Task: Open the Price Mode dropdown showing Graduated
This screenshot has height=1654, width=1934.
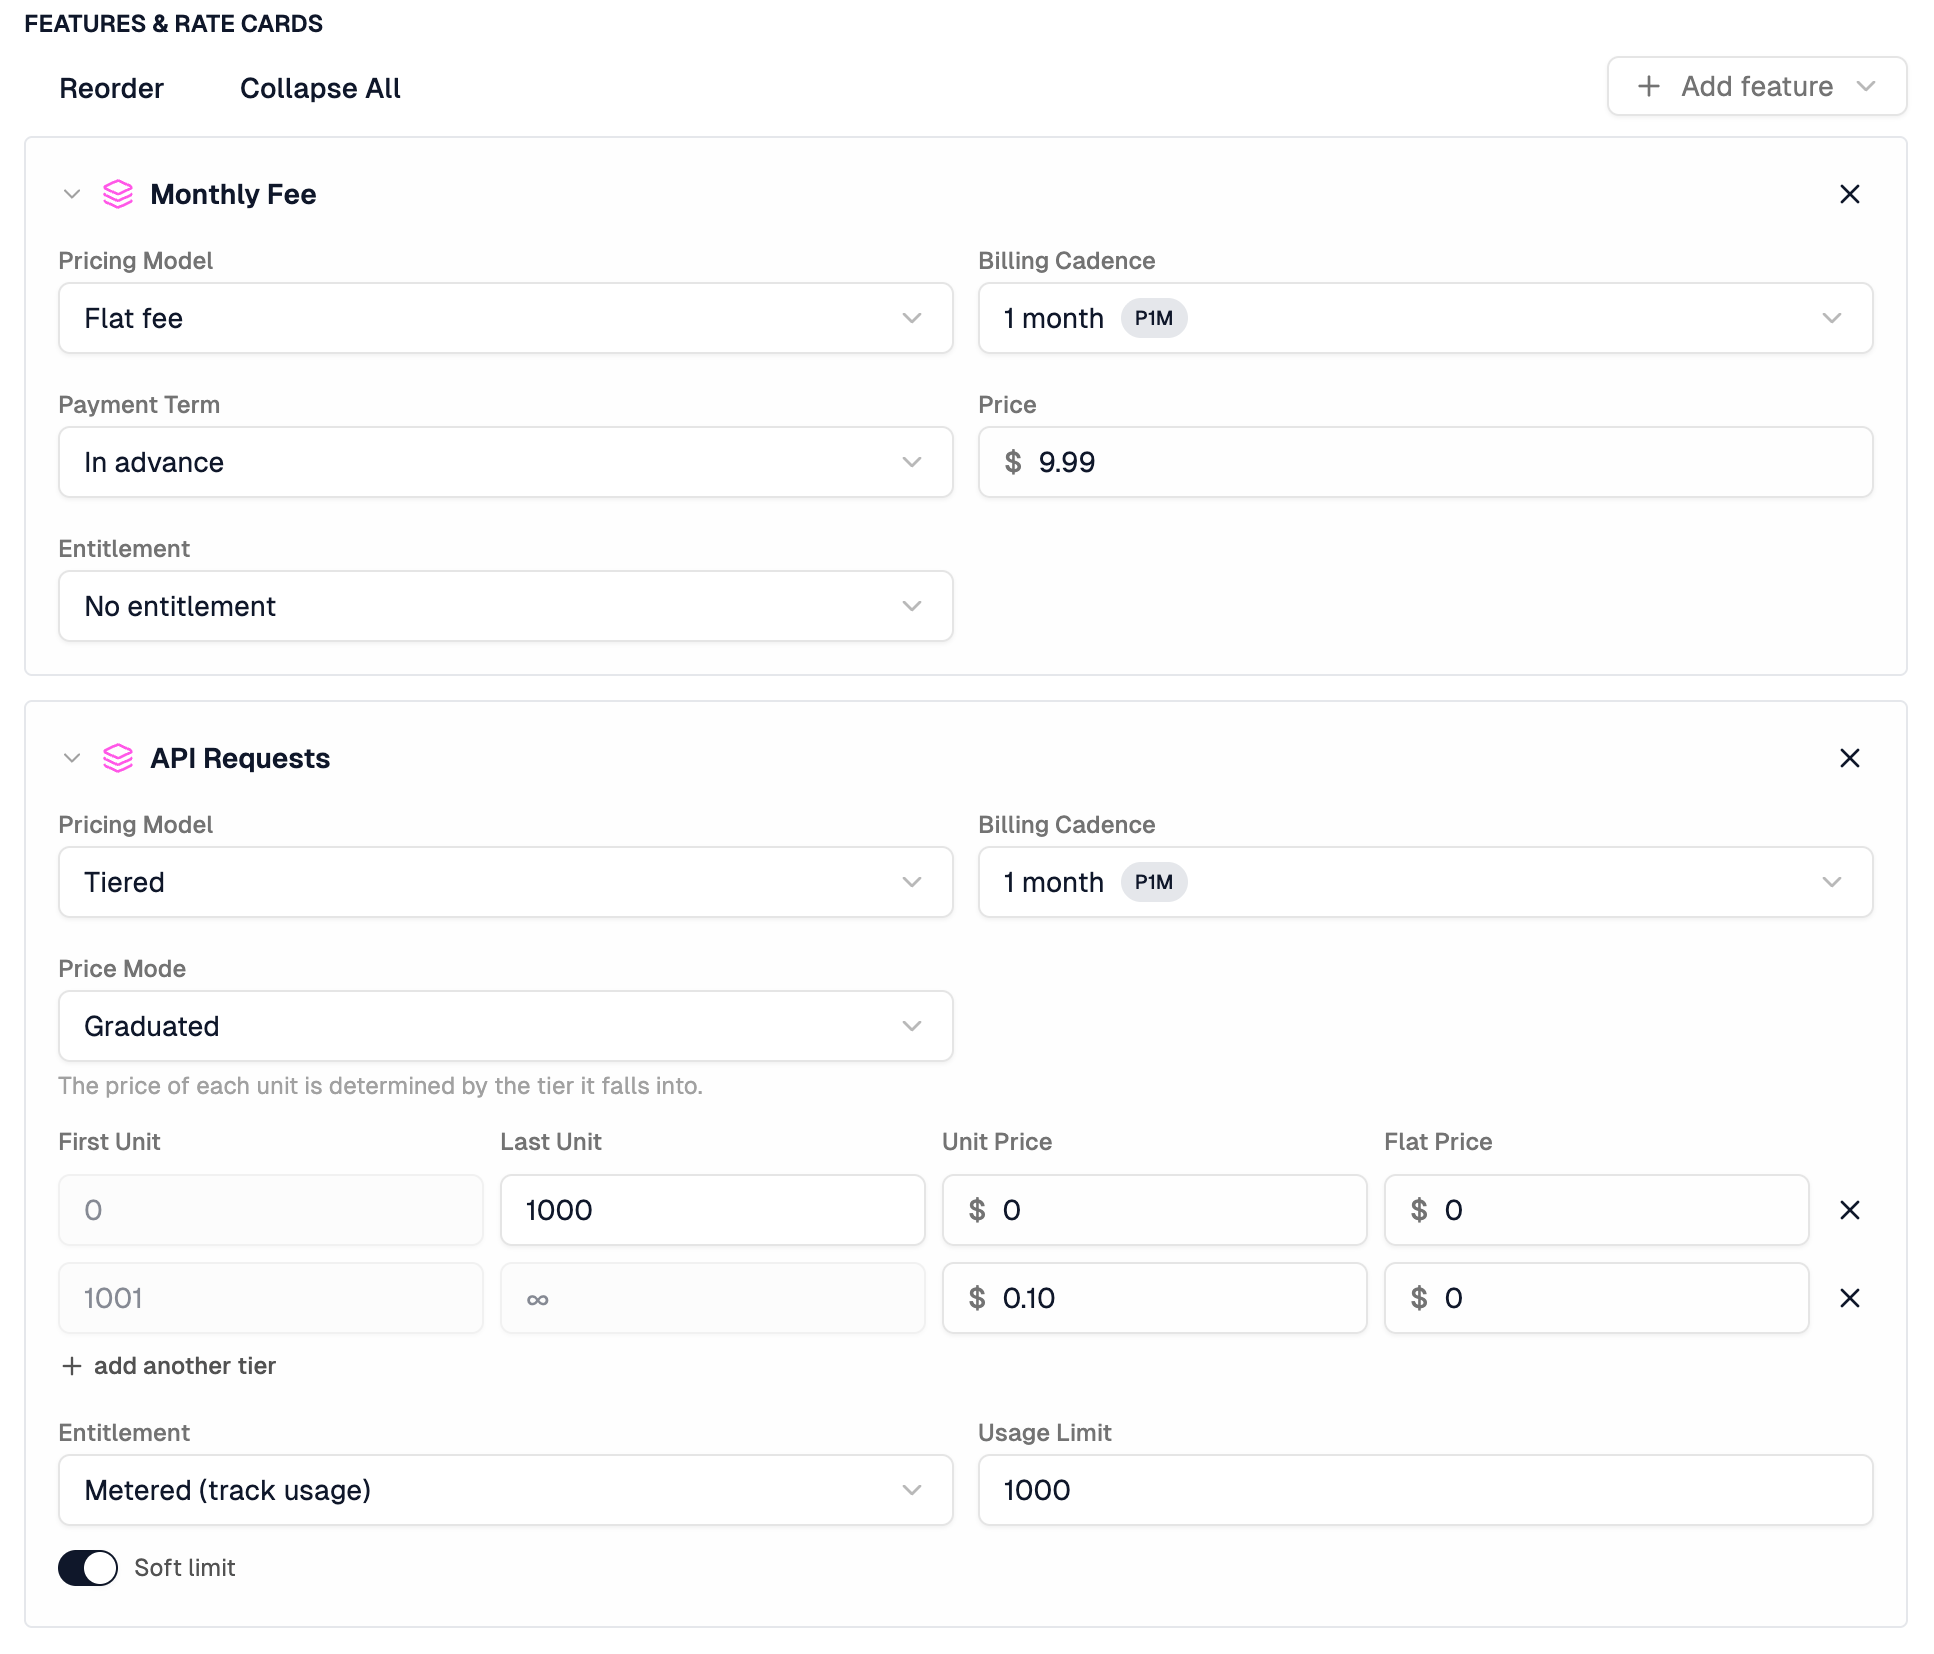Action: tap(505, 1026)
